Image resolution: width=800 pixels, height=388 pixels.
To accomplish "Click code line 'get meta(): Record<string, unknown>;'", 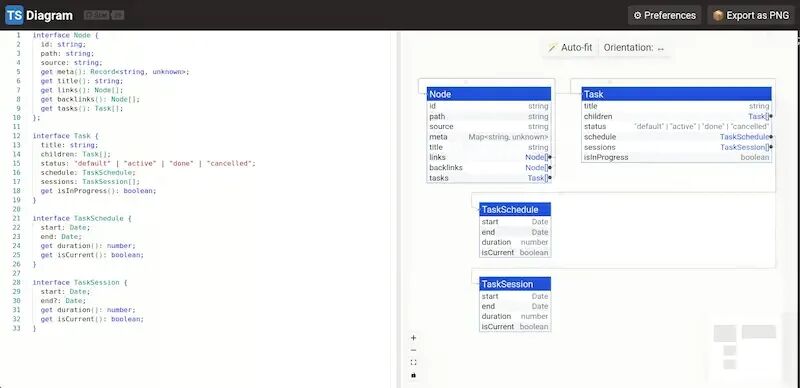I will tap(115, 72).
